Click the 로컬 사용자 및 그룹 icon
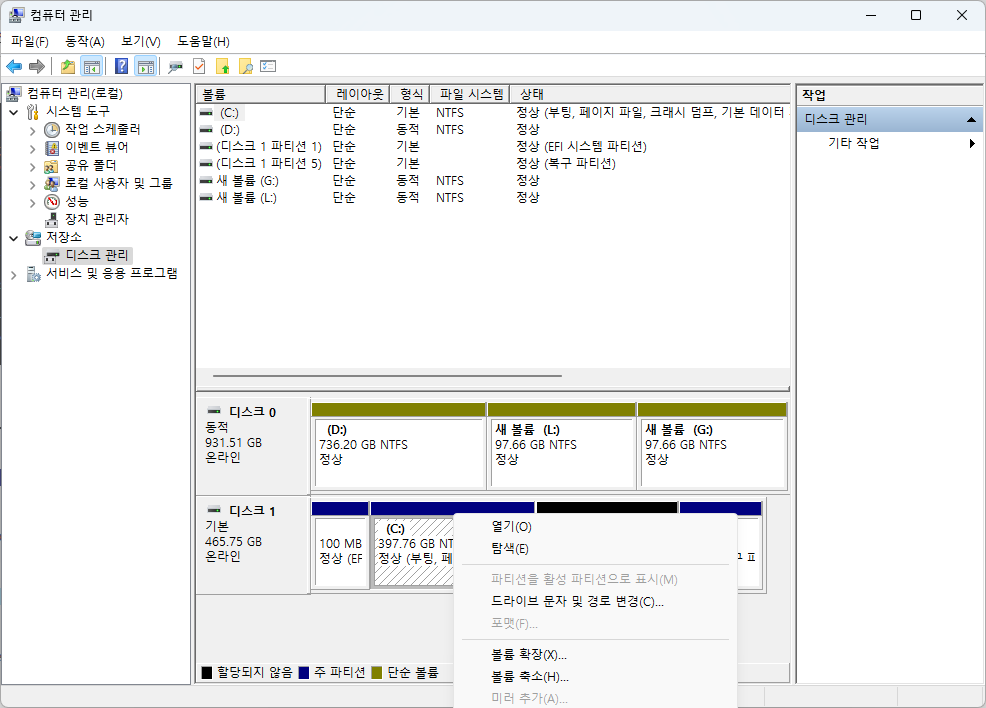 [x=52, y=184]
